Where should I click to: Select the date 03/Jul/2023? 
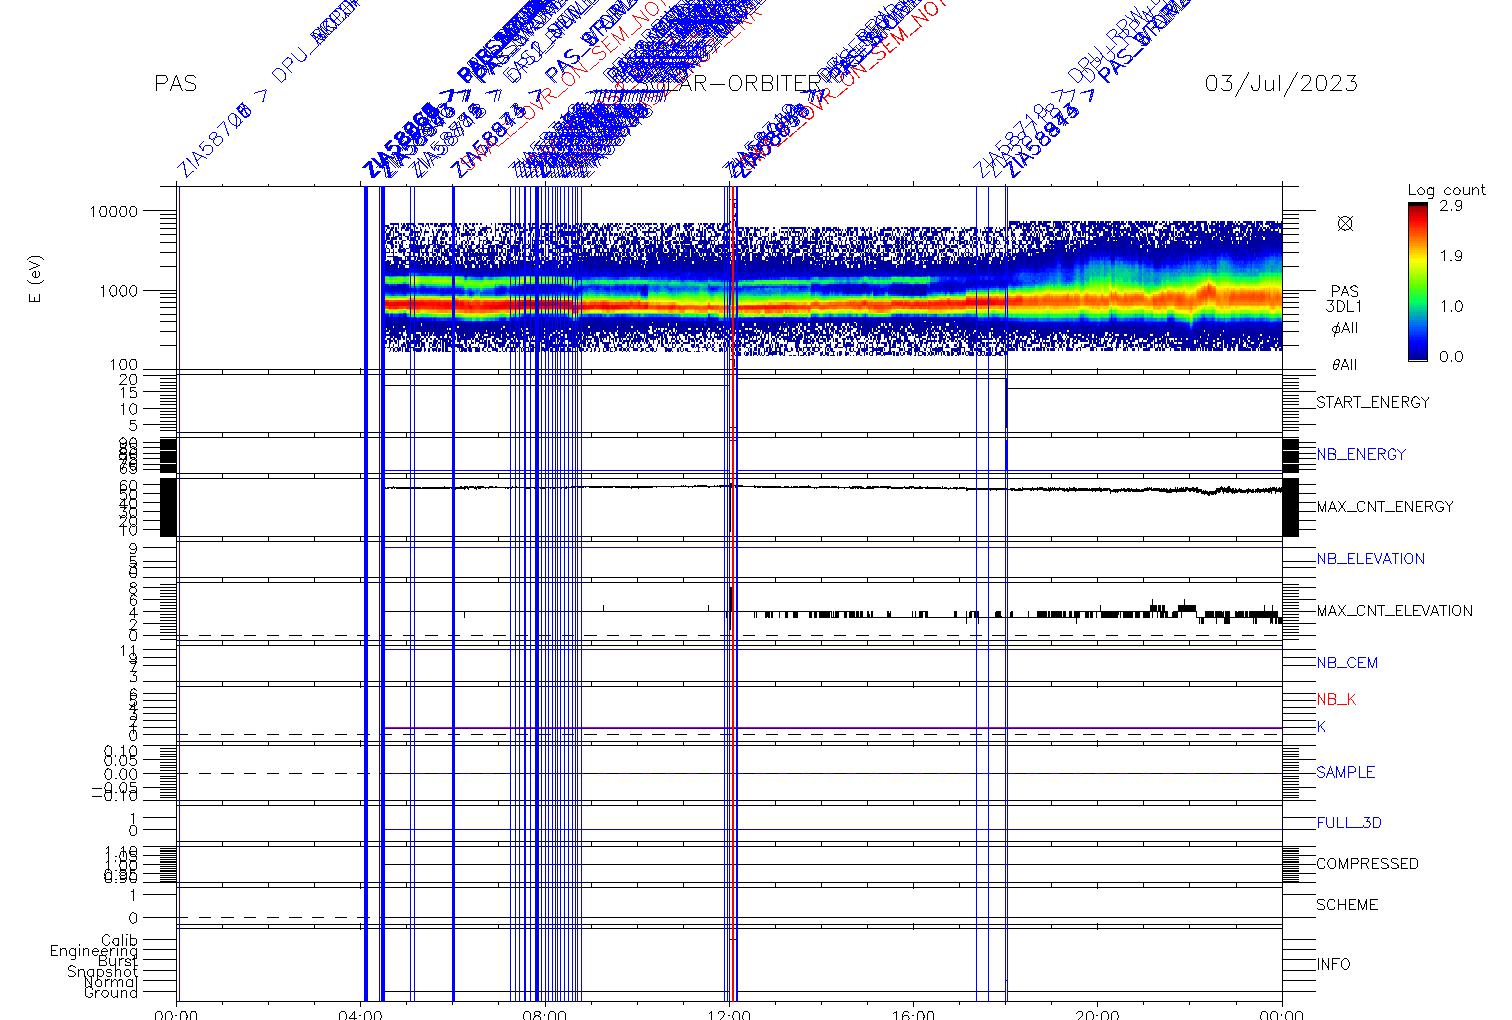pyautogui.click(x=1281, y=83)
